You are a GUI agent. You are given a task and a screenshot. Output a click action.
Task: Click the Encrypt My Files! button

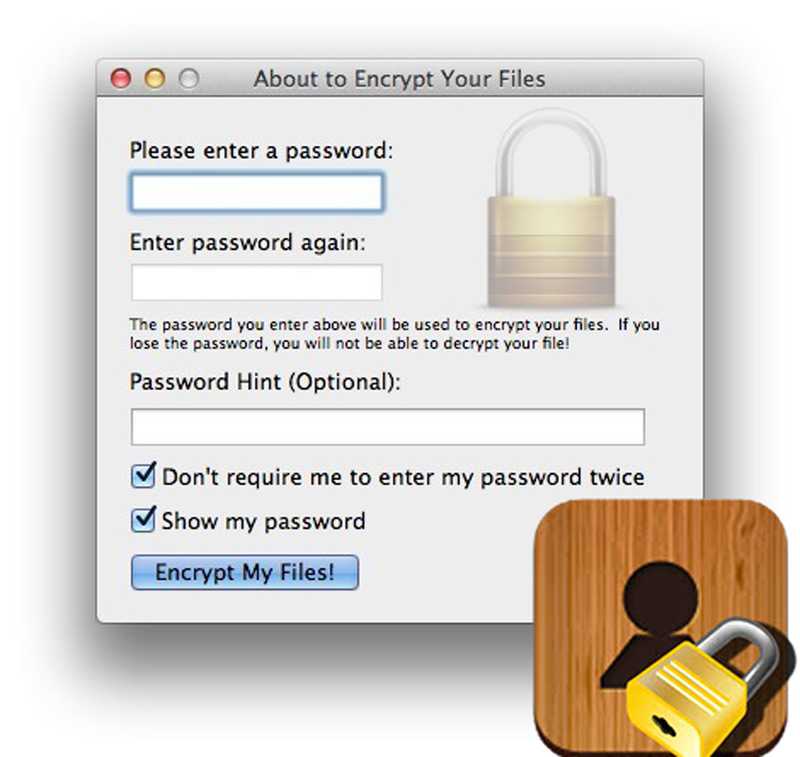(x=245, y=572)
